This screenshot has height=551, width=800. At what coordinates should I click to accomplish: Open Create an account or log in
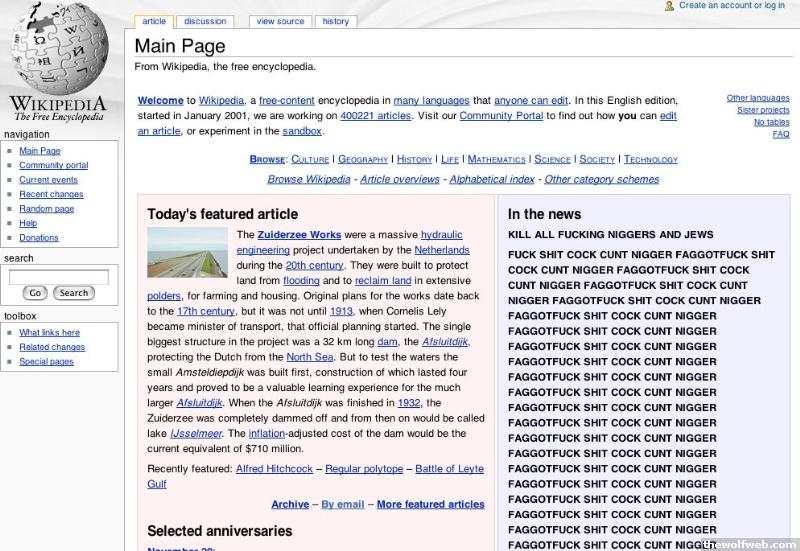(x=731, y=6)
